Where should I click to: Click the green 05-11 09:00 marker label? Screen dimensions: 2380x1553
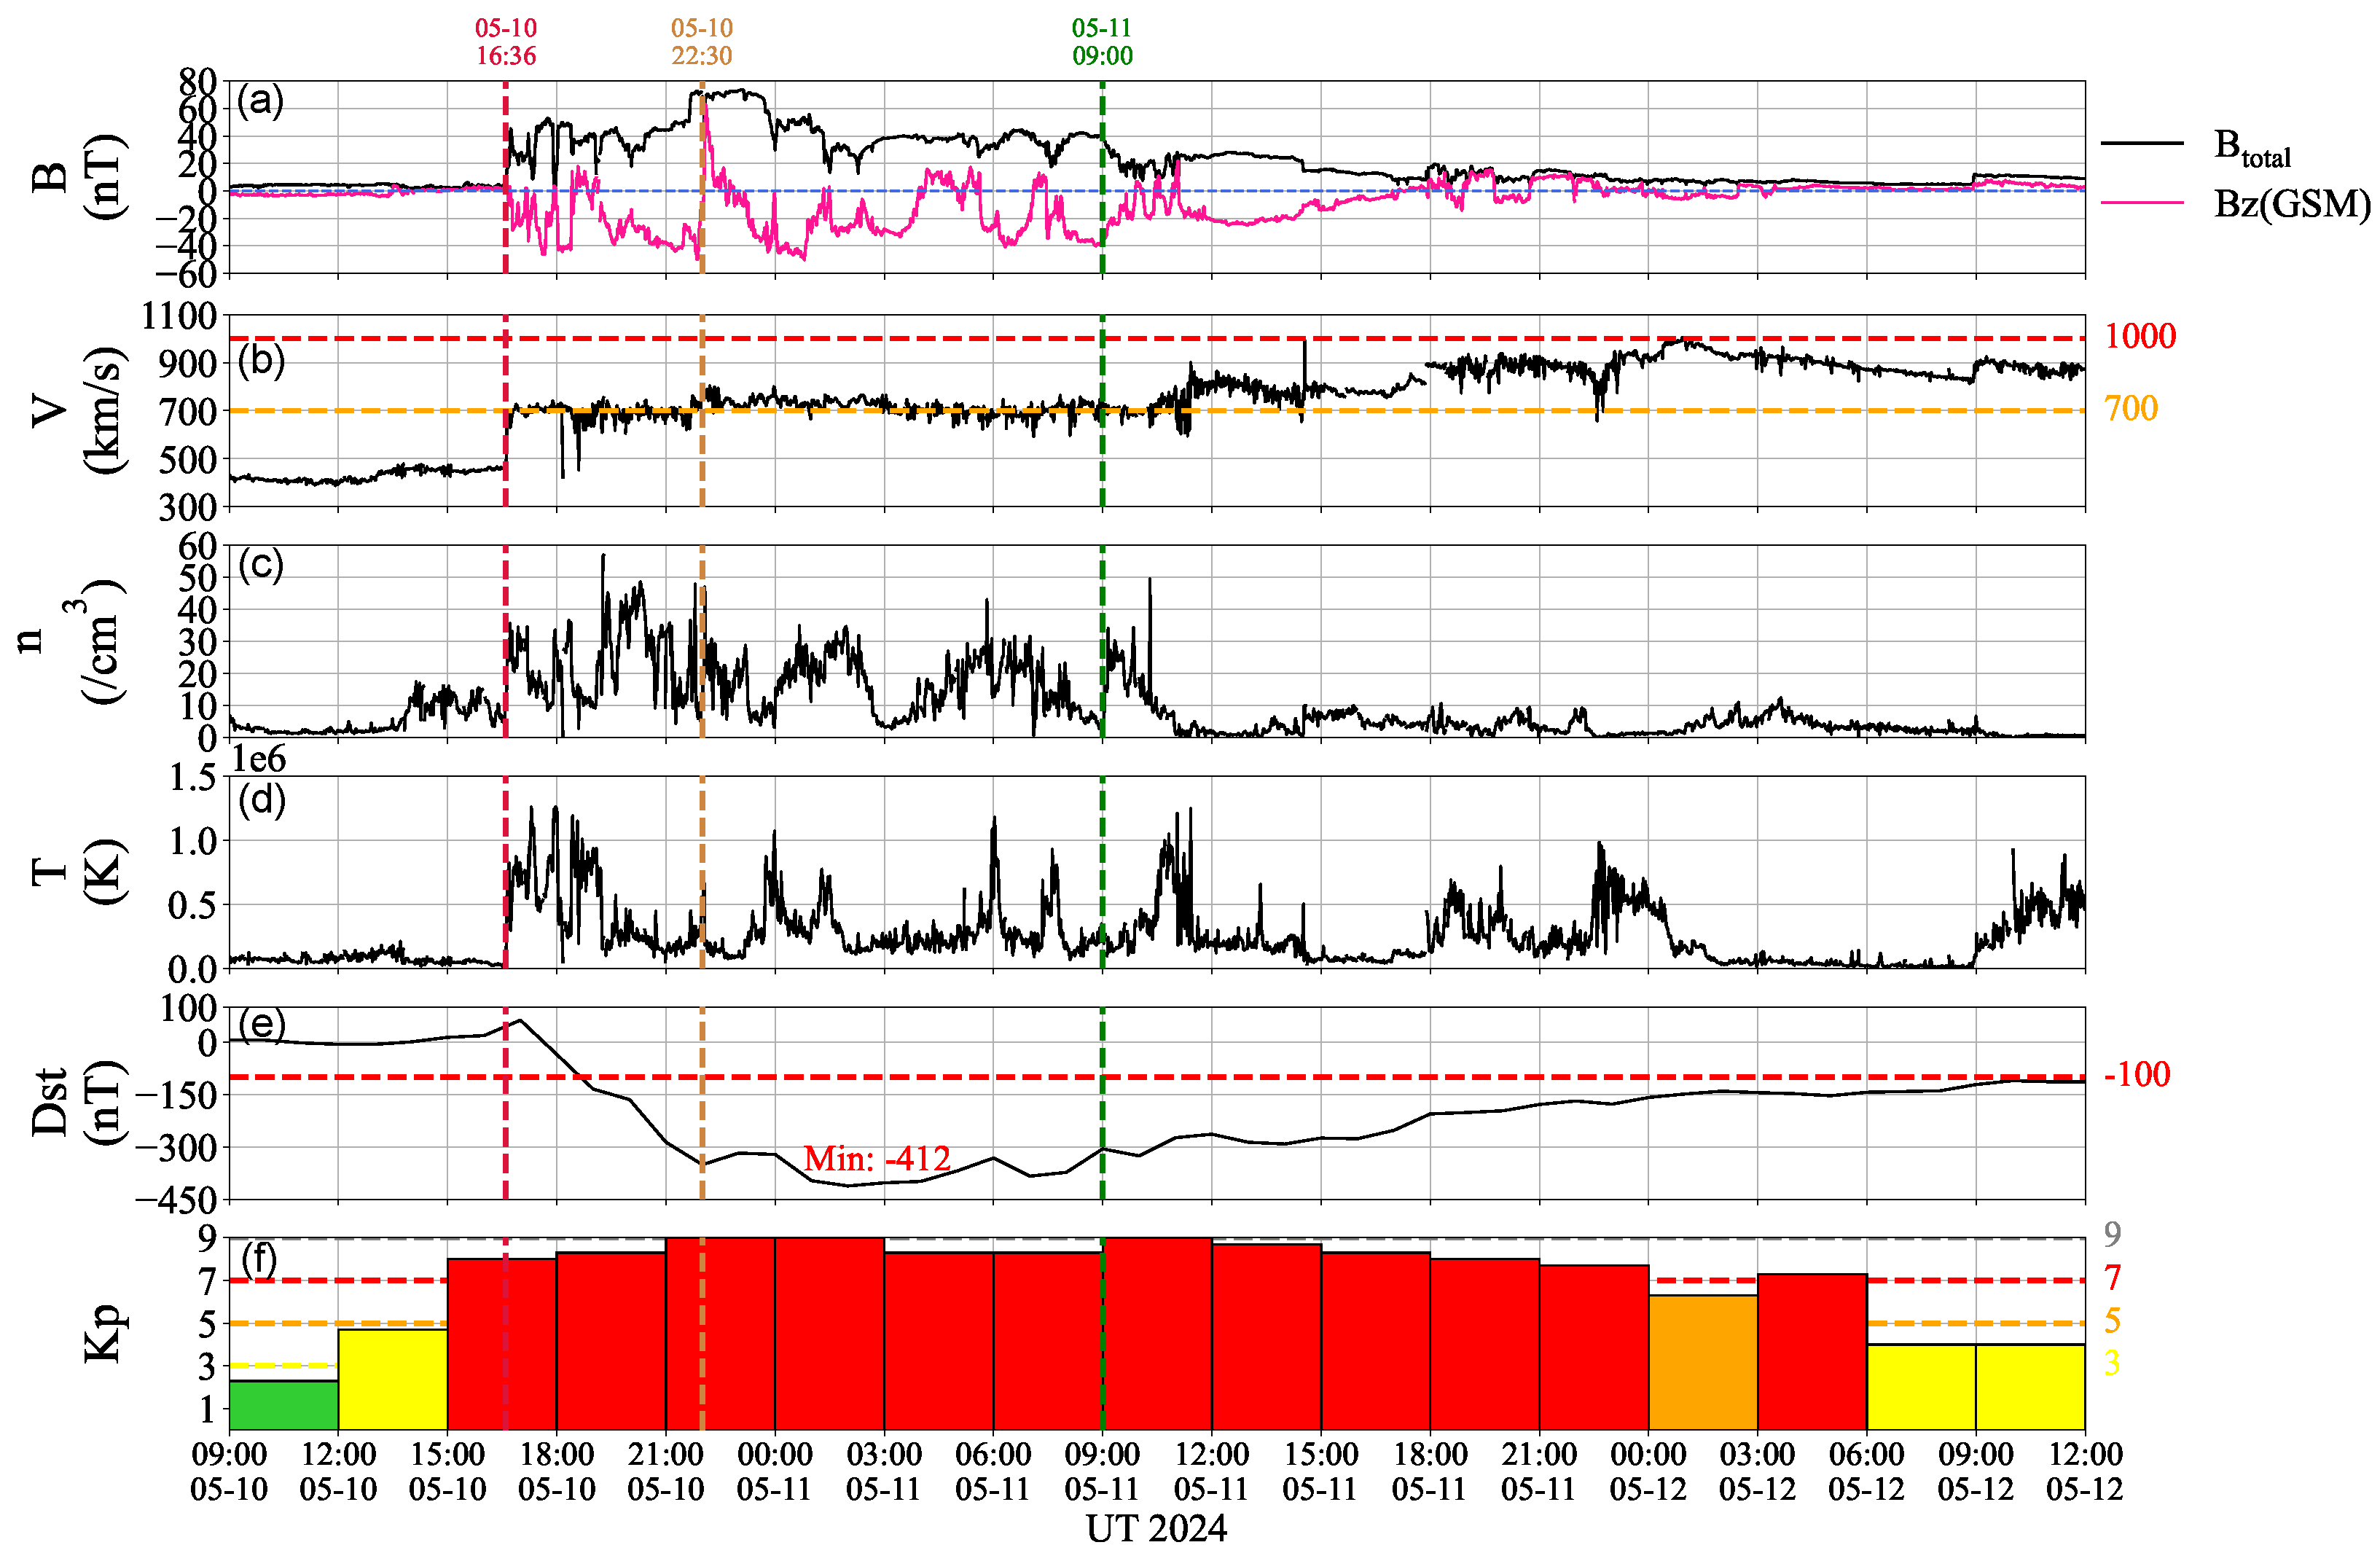(x=1102, y=42)
